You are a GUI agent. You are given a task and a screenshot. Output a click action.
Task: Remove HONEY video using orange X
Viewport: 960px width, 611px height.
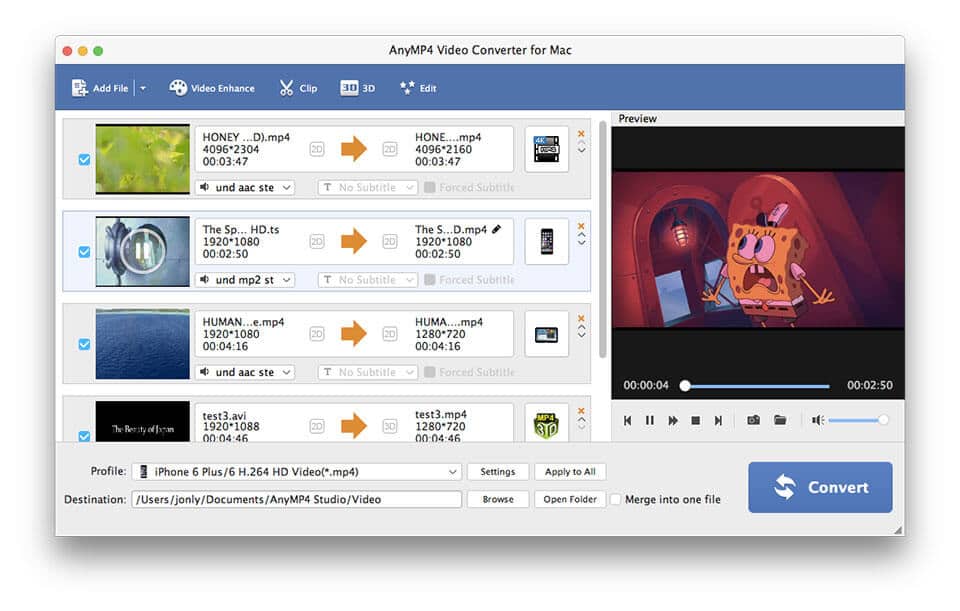coord(581,133)
